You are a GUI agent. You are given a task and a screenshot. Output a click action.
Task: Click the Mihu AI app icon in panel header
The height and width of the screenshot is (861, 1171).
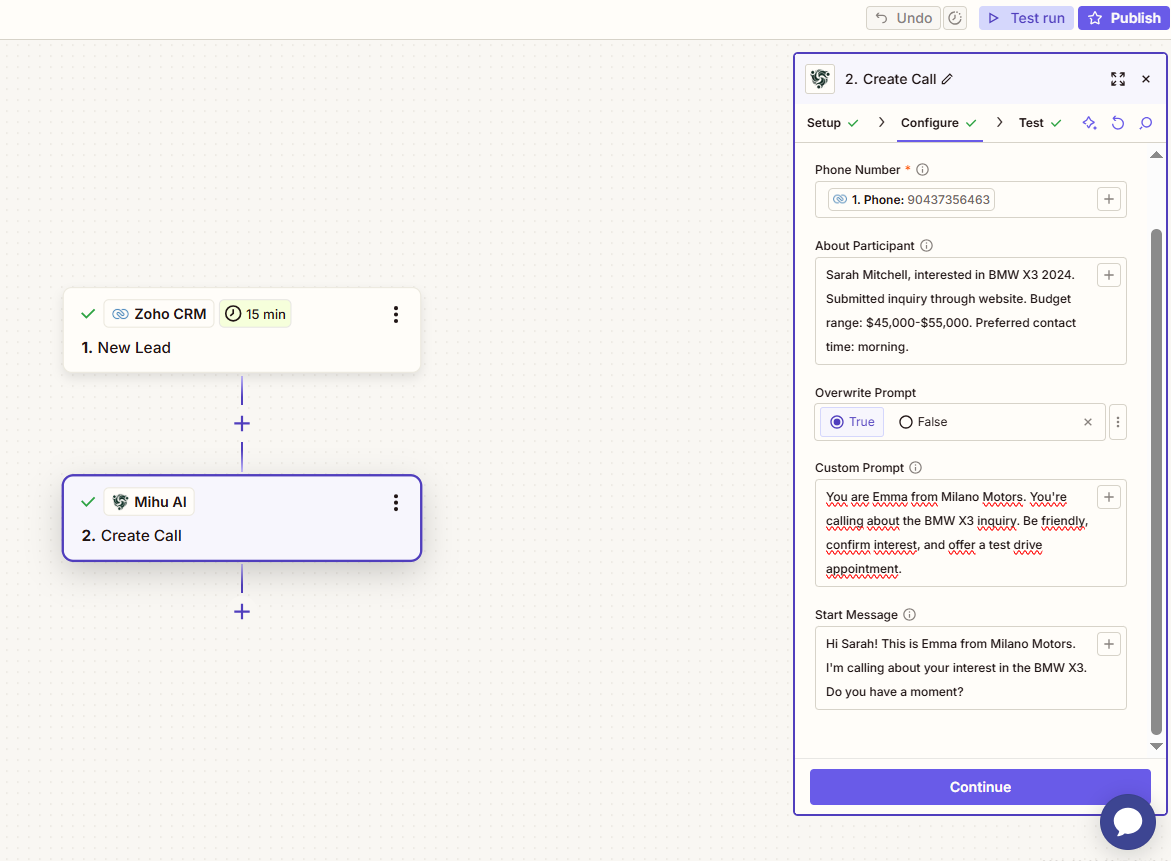(820, 79)
